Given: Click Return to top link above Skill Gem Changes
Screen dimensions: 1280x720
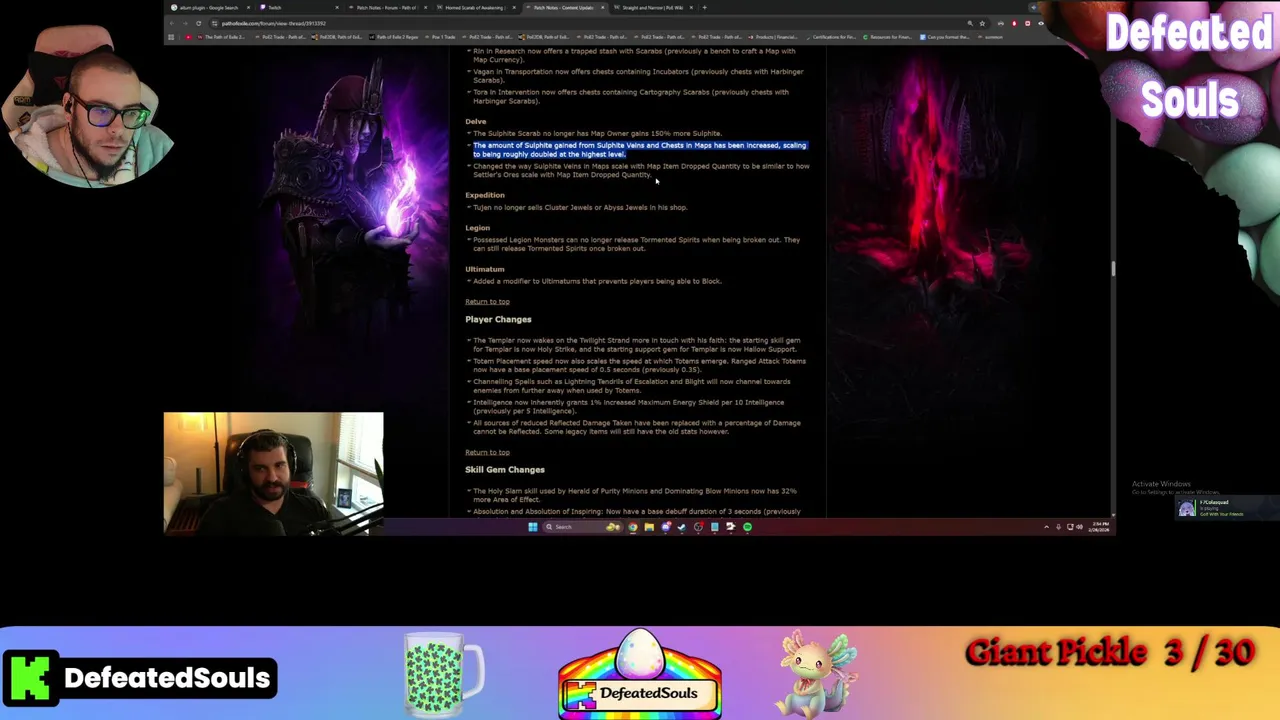Looking at the screenshot, I should point(487,452).
